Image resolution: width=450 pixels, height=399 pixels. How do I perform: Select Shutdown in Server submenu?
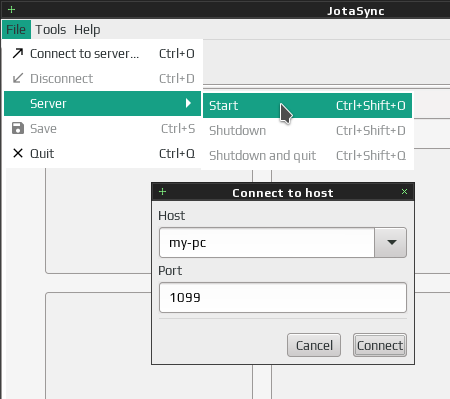pos(307,131)
